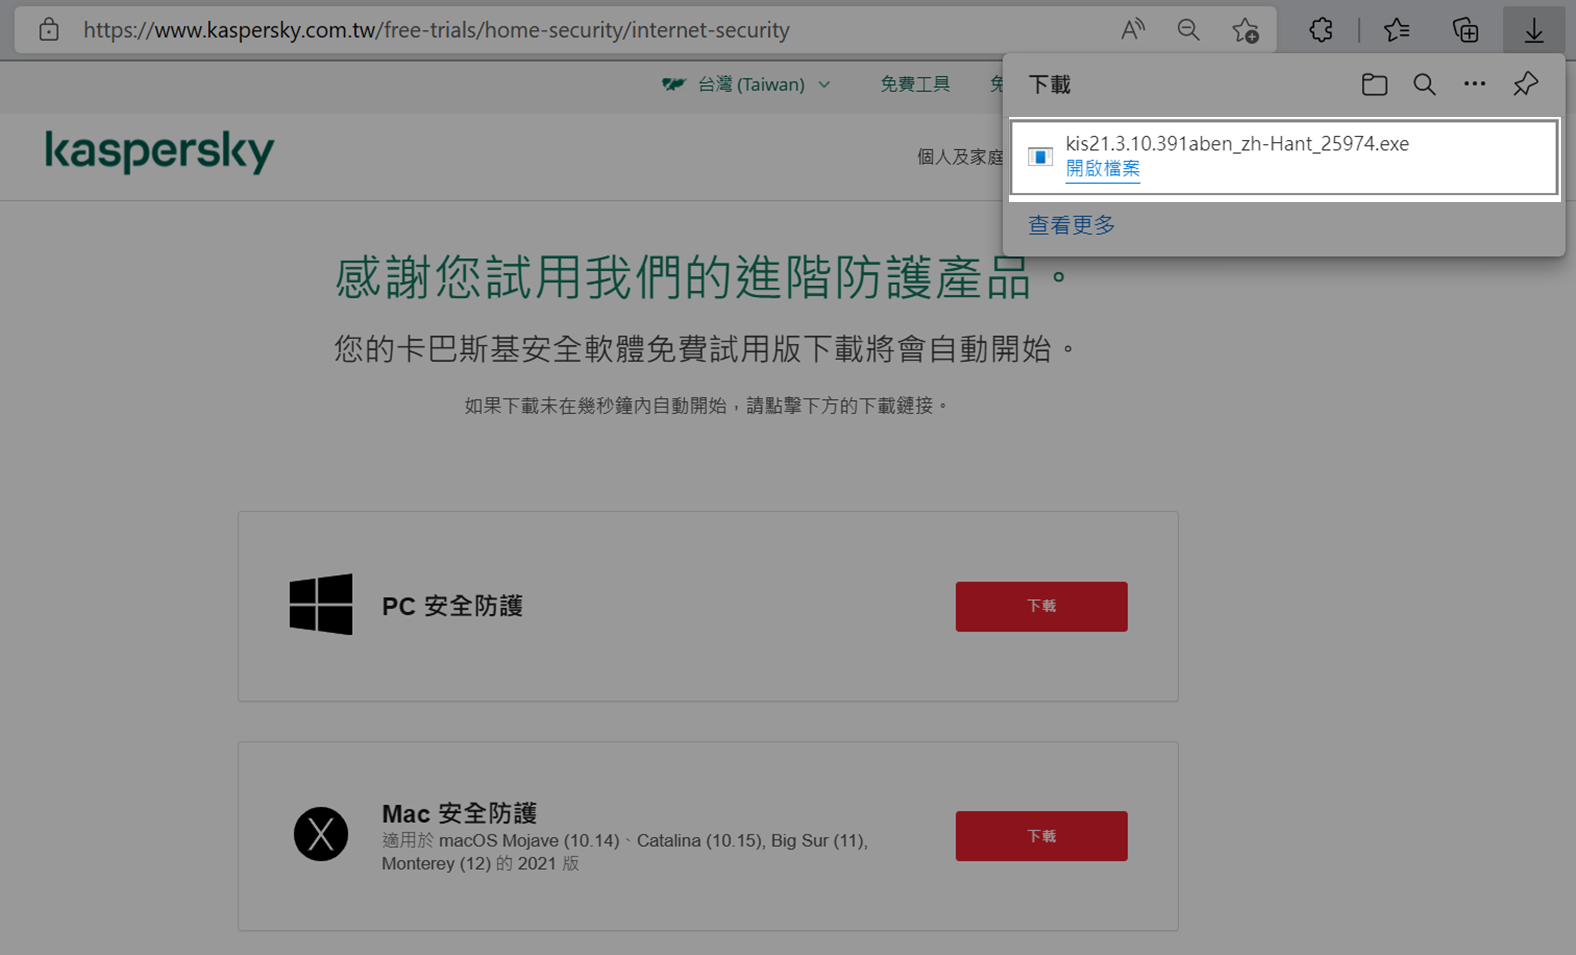The width and height of the screenshot is (1576, 955).
Task: Open downloads folder icon in panel
Action: (1374, 85)
